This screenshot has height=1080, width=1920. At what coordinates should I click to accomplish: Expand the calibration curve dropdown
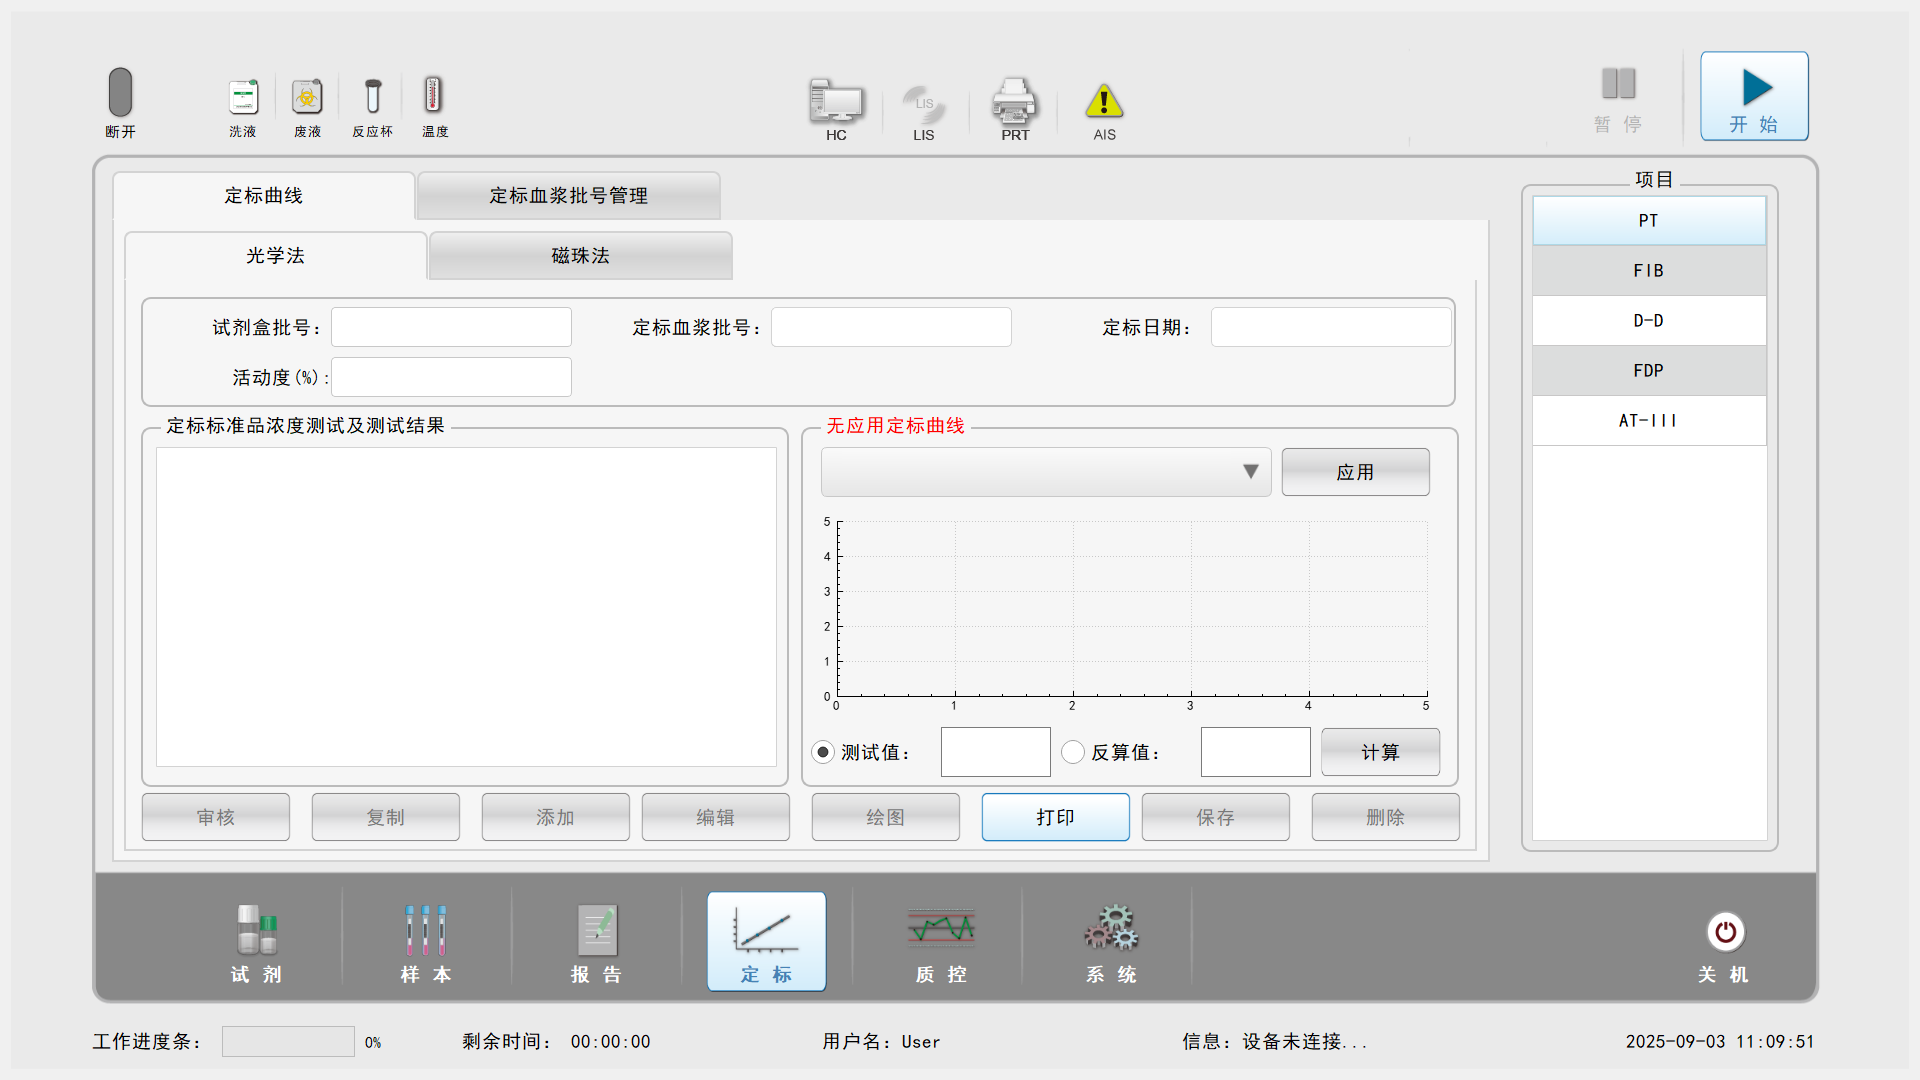click(x=1046, y=472)
